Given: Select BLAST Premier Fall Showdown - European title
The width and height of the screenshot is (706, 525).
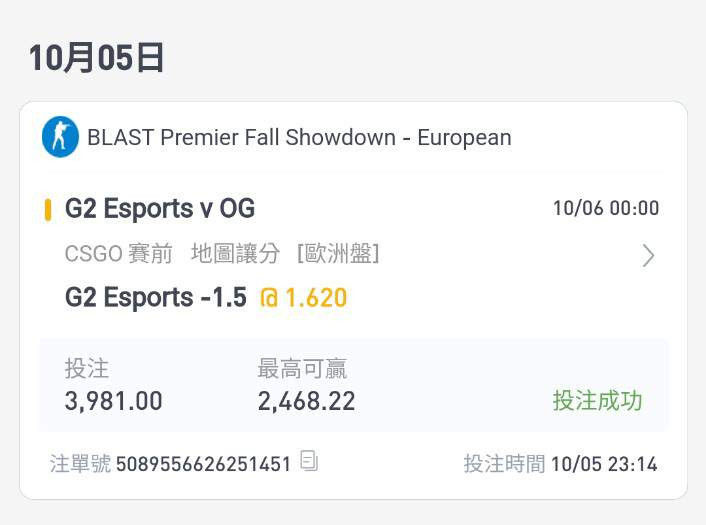Looking at the screenshot, I should pos(299,137).
